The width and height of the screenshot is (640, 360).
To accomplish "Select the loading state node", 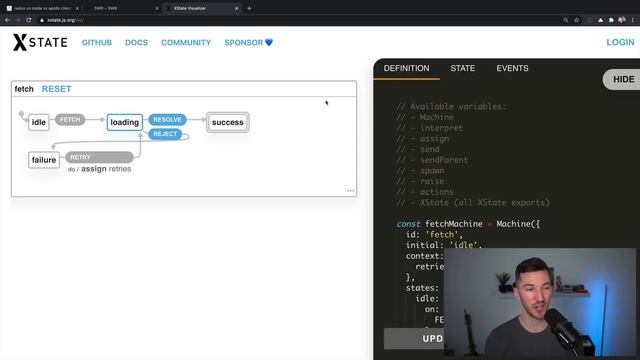I will [124, 122].
